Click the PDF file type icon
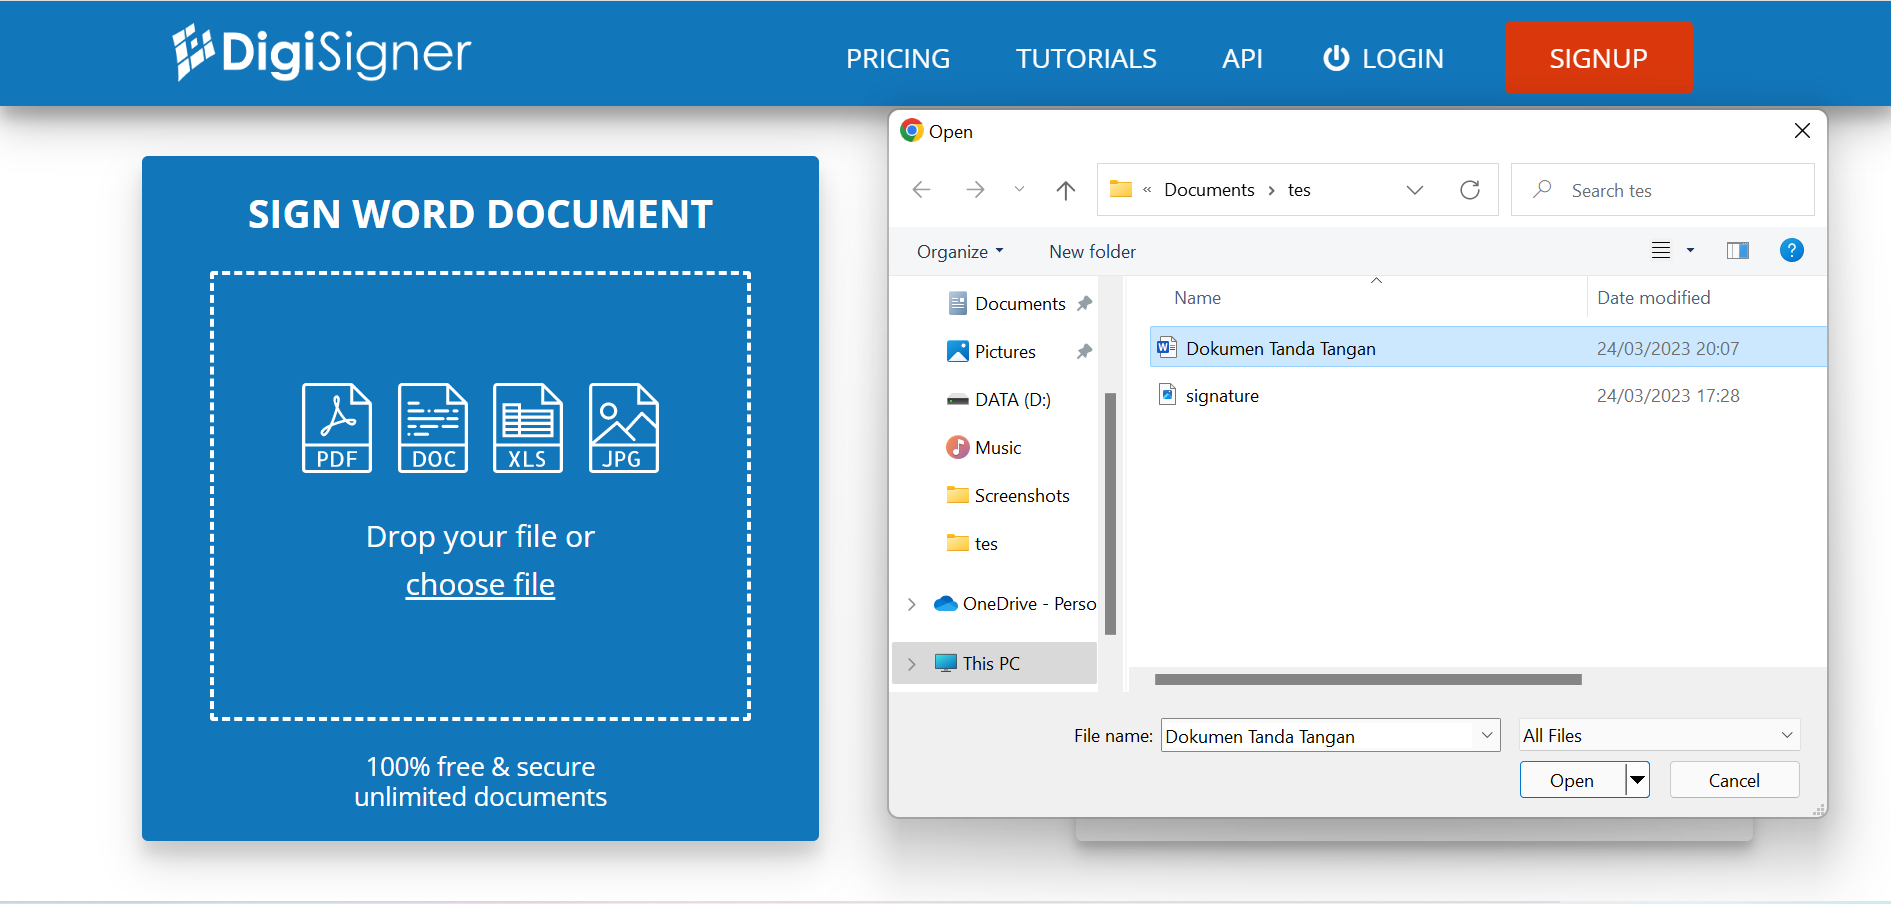Screen dimensions: 1891x904 (x=337, y=428)
